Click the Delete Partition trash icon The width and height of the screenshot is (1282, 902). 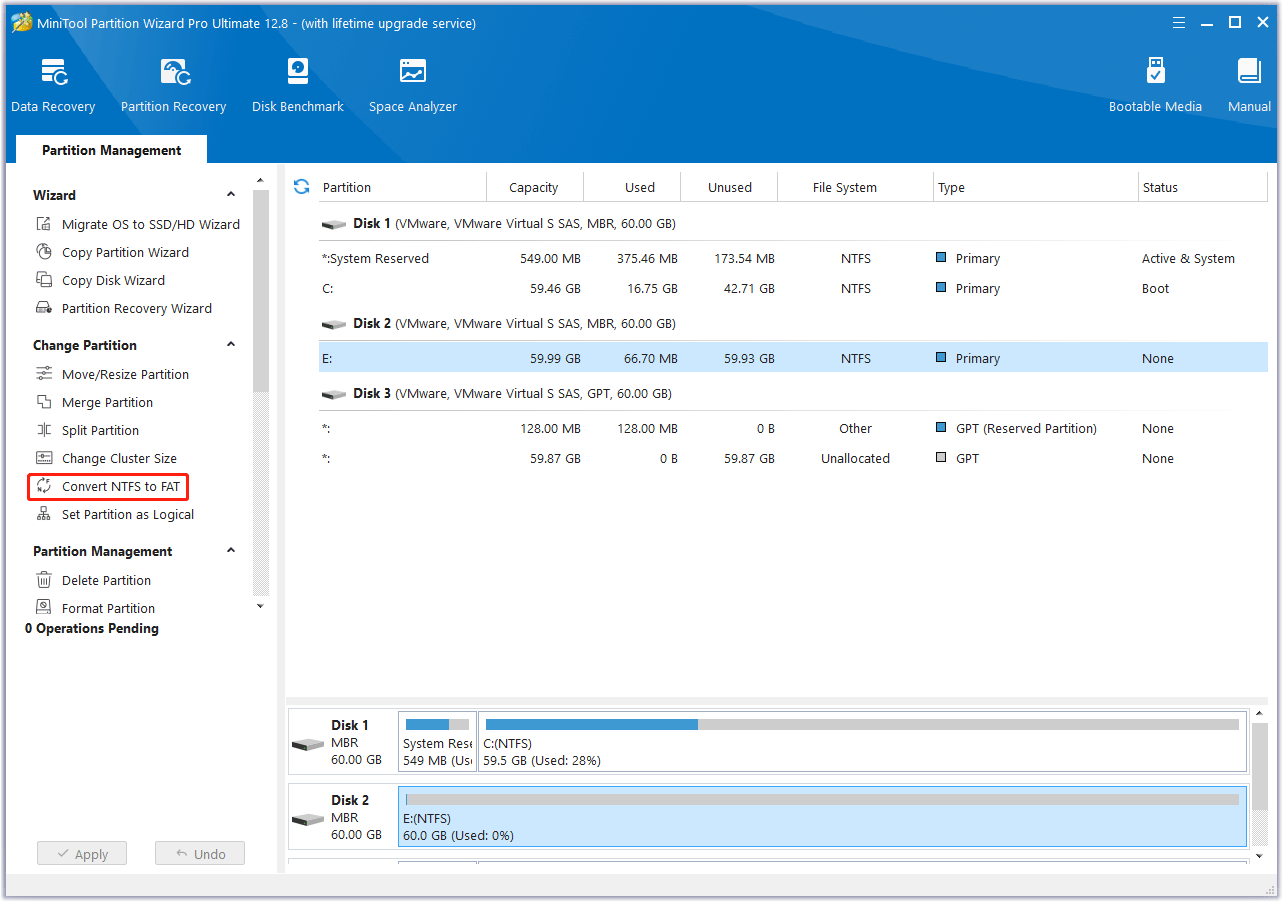point(44,580)
